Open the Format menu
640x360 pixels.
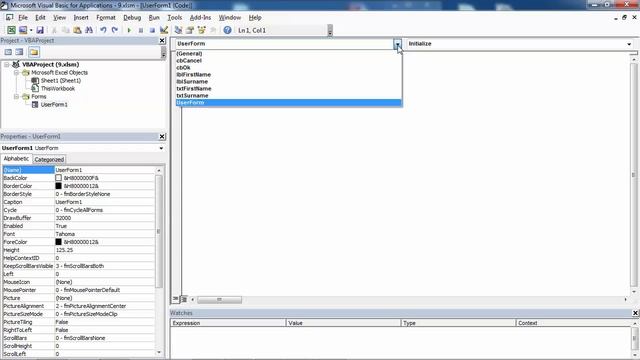coord(106,18)
